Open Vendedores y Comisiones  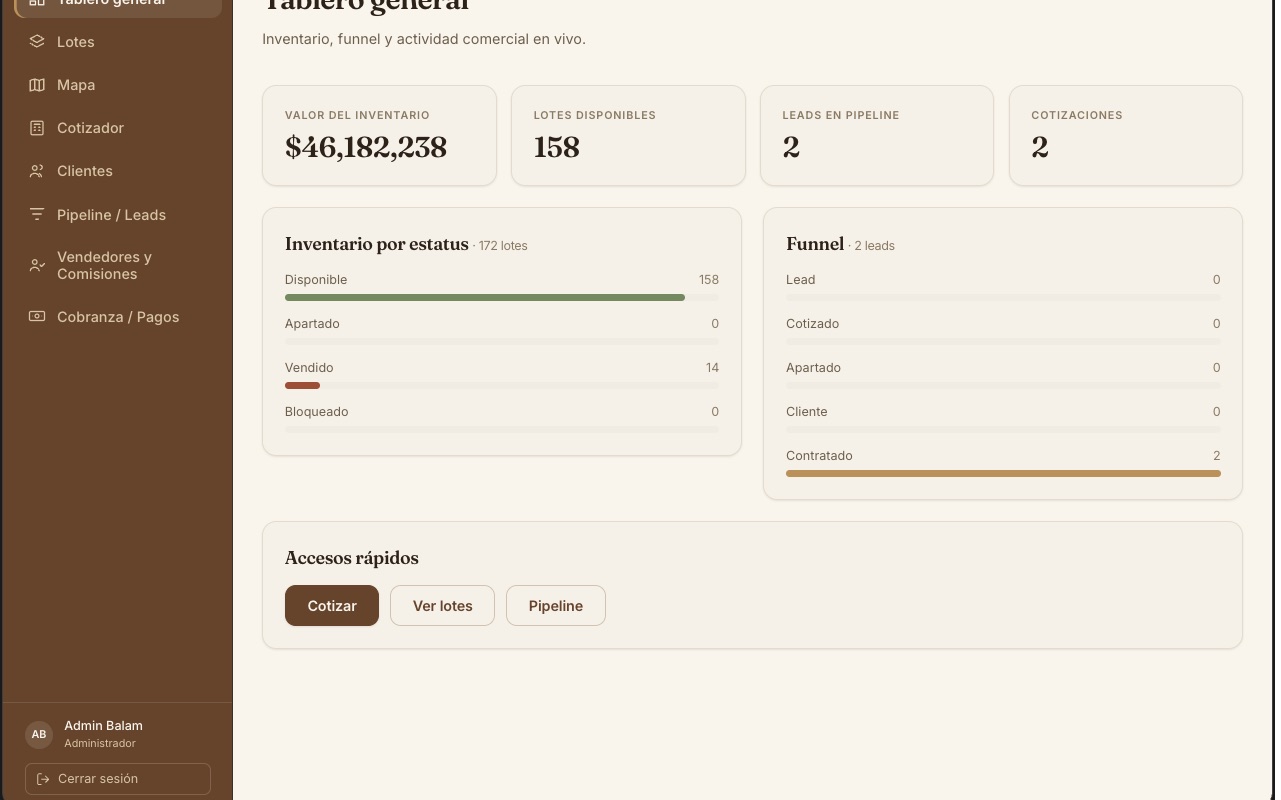[x=118, y=265]
